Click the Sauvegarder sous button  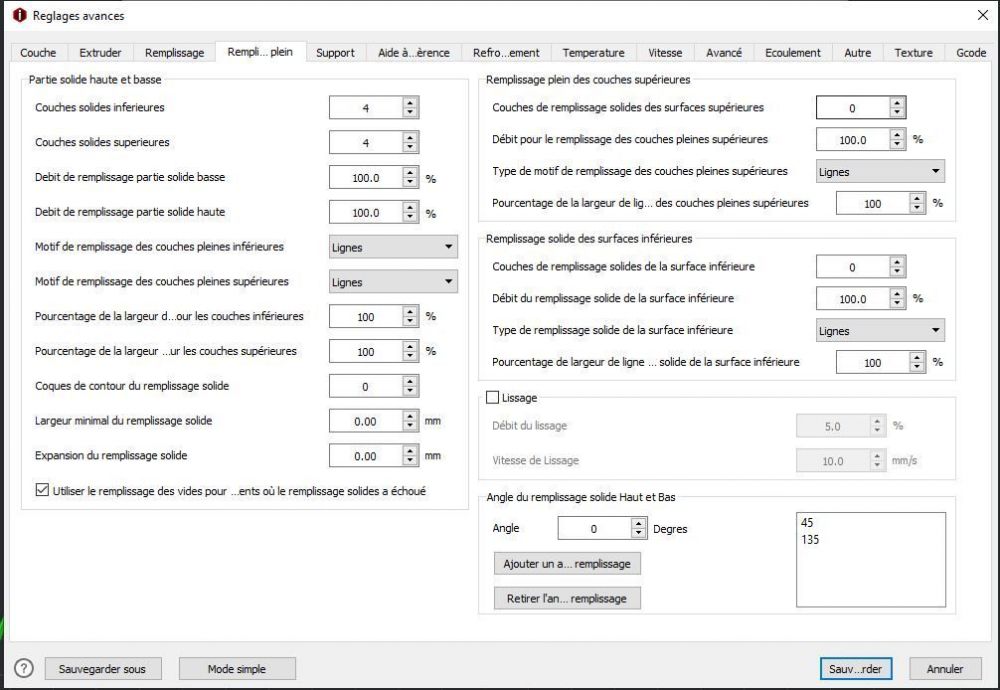click(x=103, y=668)
